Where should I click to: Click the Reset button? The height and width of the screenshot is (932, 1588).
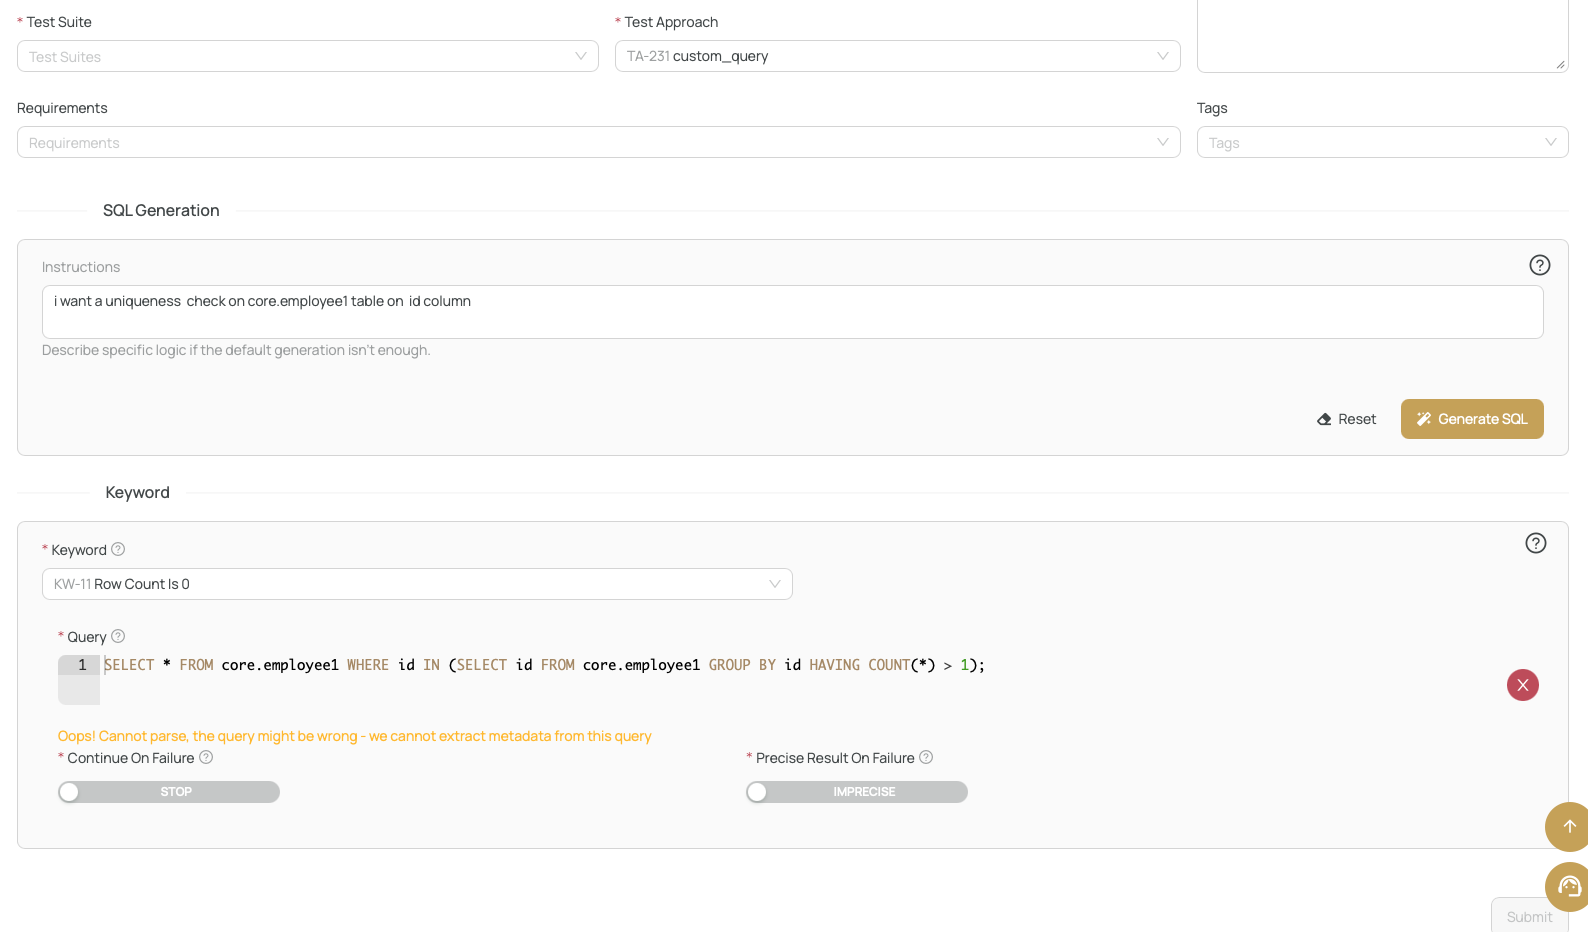click(1347, 419)
